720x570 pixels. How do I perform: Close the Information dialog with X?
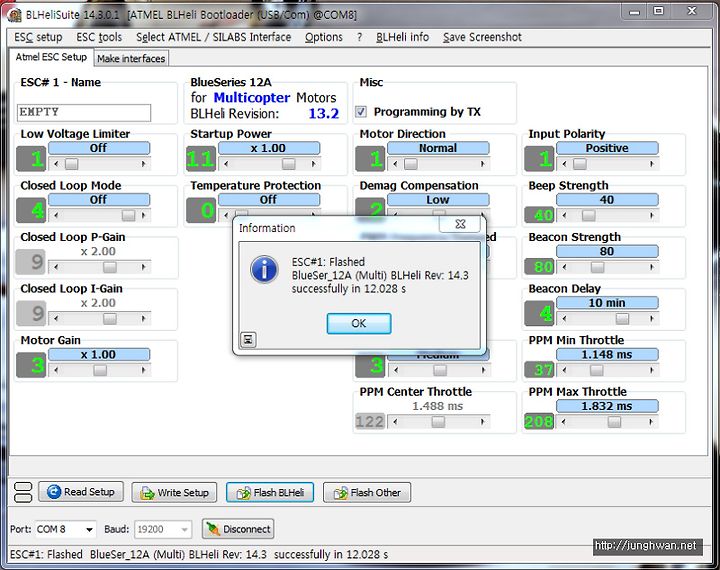coord(460,224)
